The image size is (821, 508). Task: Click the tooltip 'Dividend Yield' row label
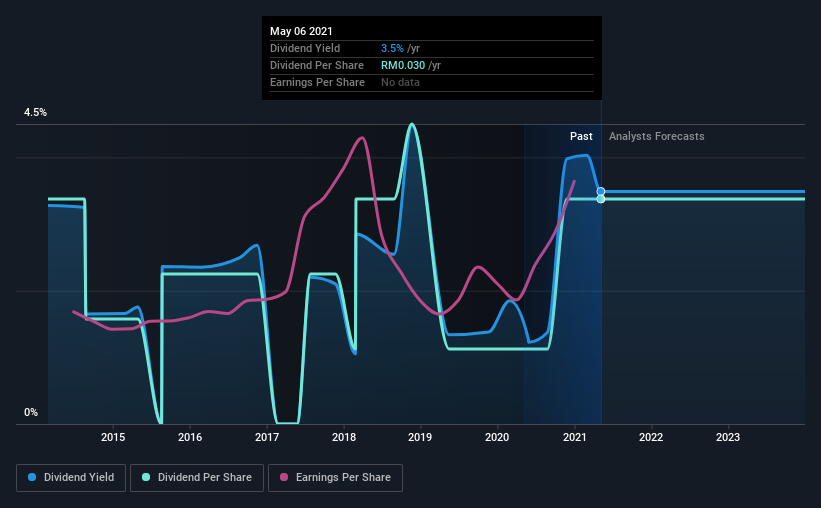pyautogui.click(x=305, y=48)
